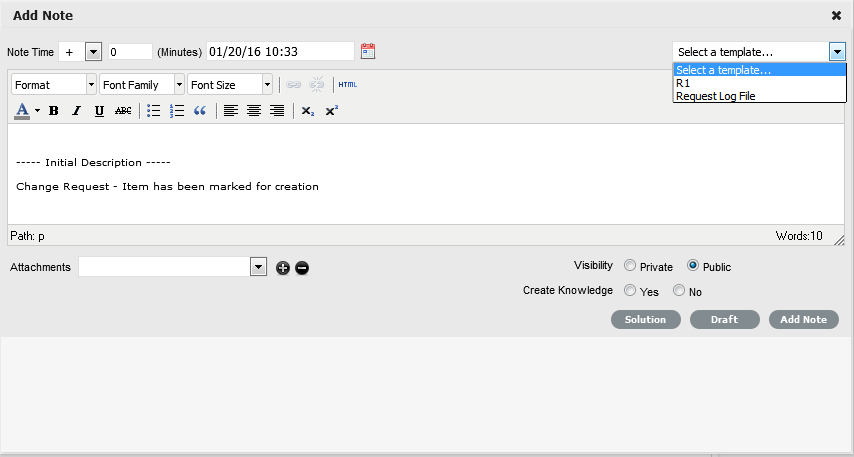Insert an ordered numbered list
Image resolution: width=854 pixels, height=457 pixels.
(177, 111)
